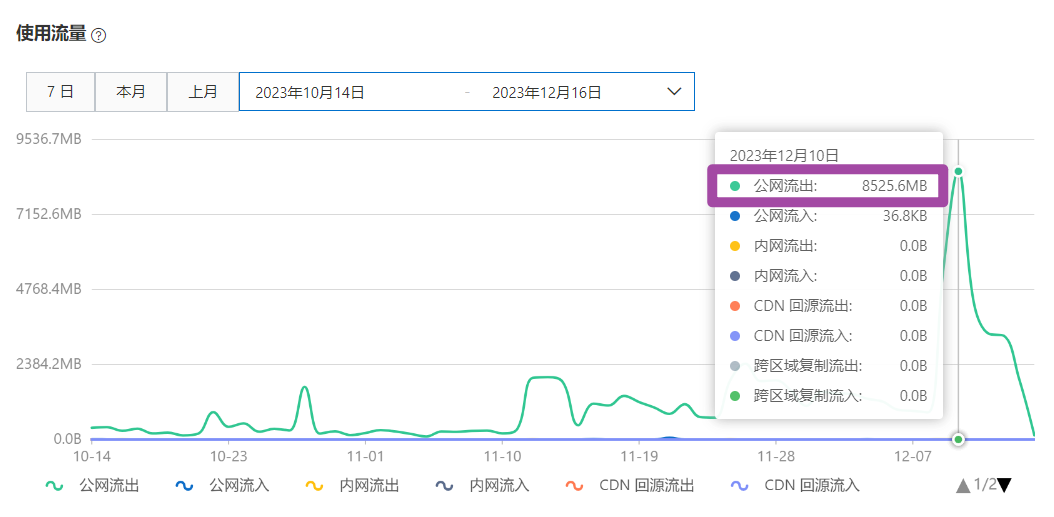1054x517 pixels.
Task: Hide the 内网流出 legend series
Action: tap(353, 486)
